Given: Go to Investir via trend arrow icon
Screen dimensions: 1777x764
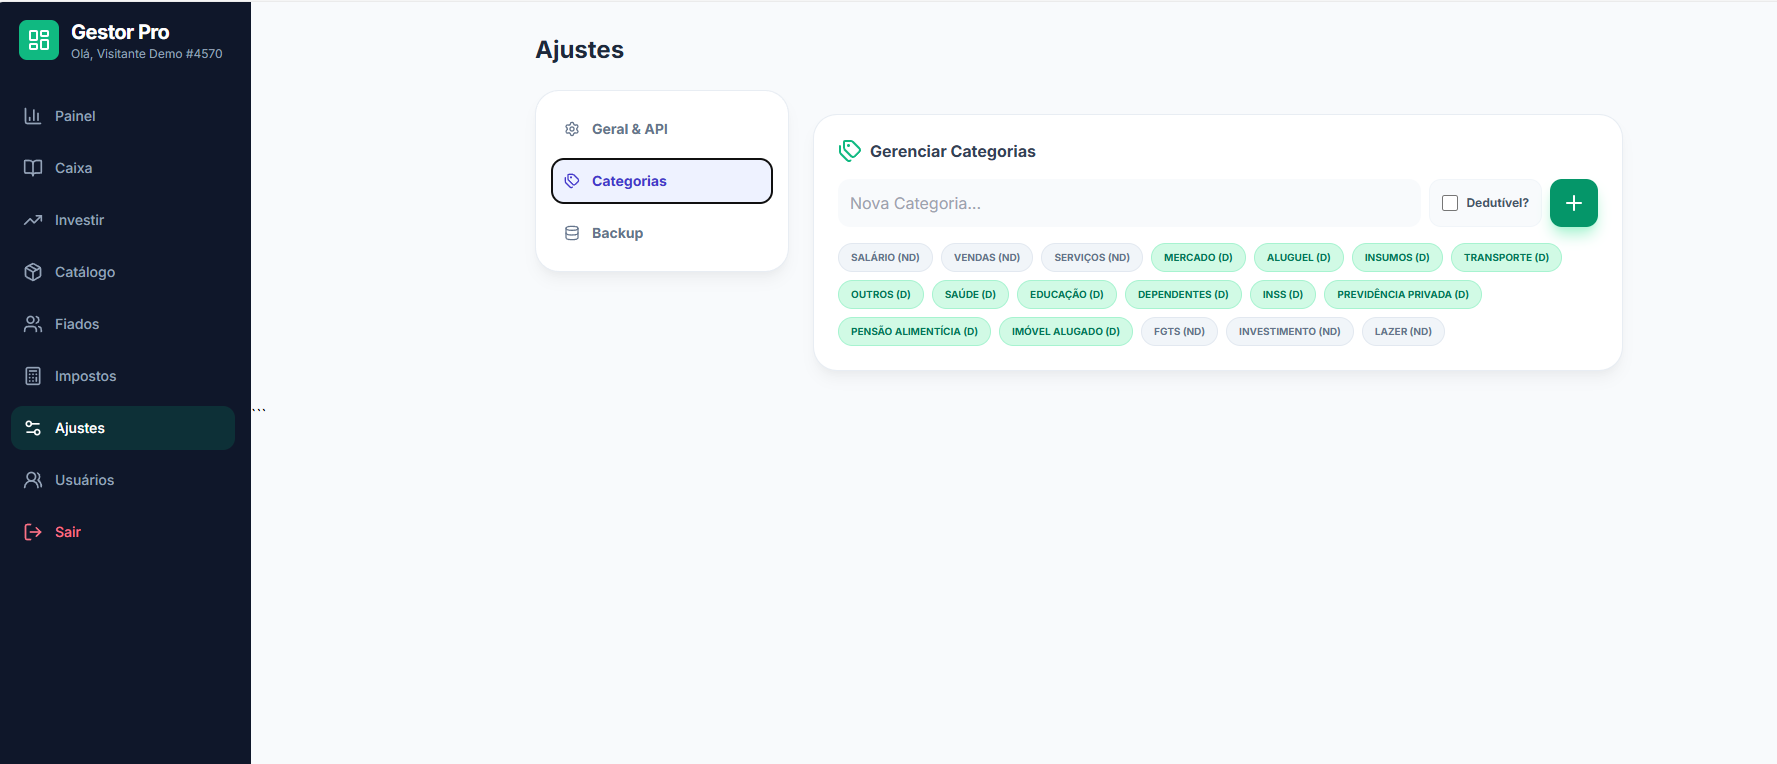Looking at the screenshot, I should (x=33, y=220).
